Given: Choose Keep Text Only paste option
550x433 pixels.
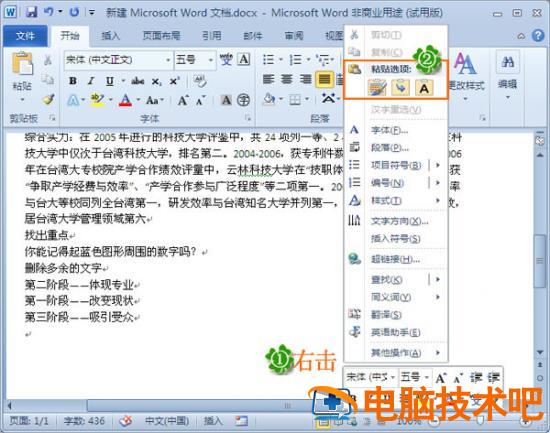Looking at the screenshot, I should (x=424, y=87).
